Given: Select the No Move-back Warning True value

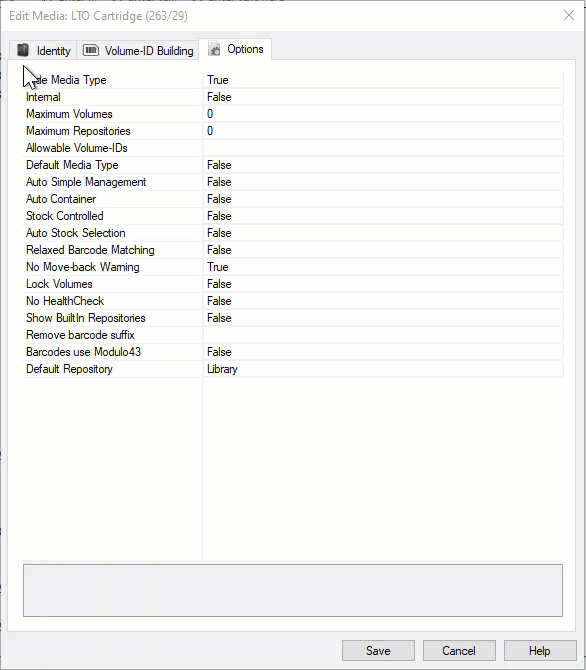Looking at the screenshot, I should (383, 267).
